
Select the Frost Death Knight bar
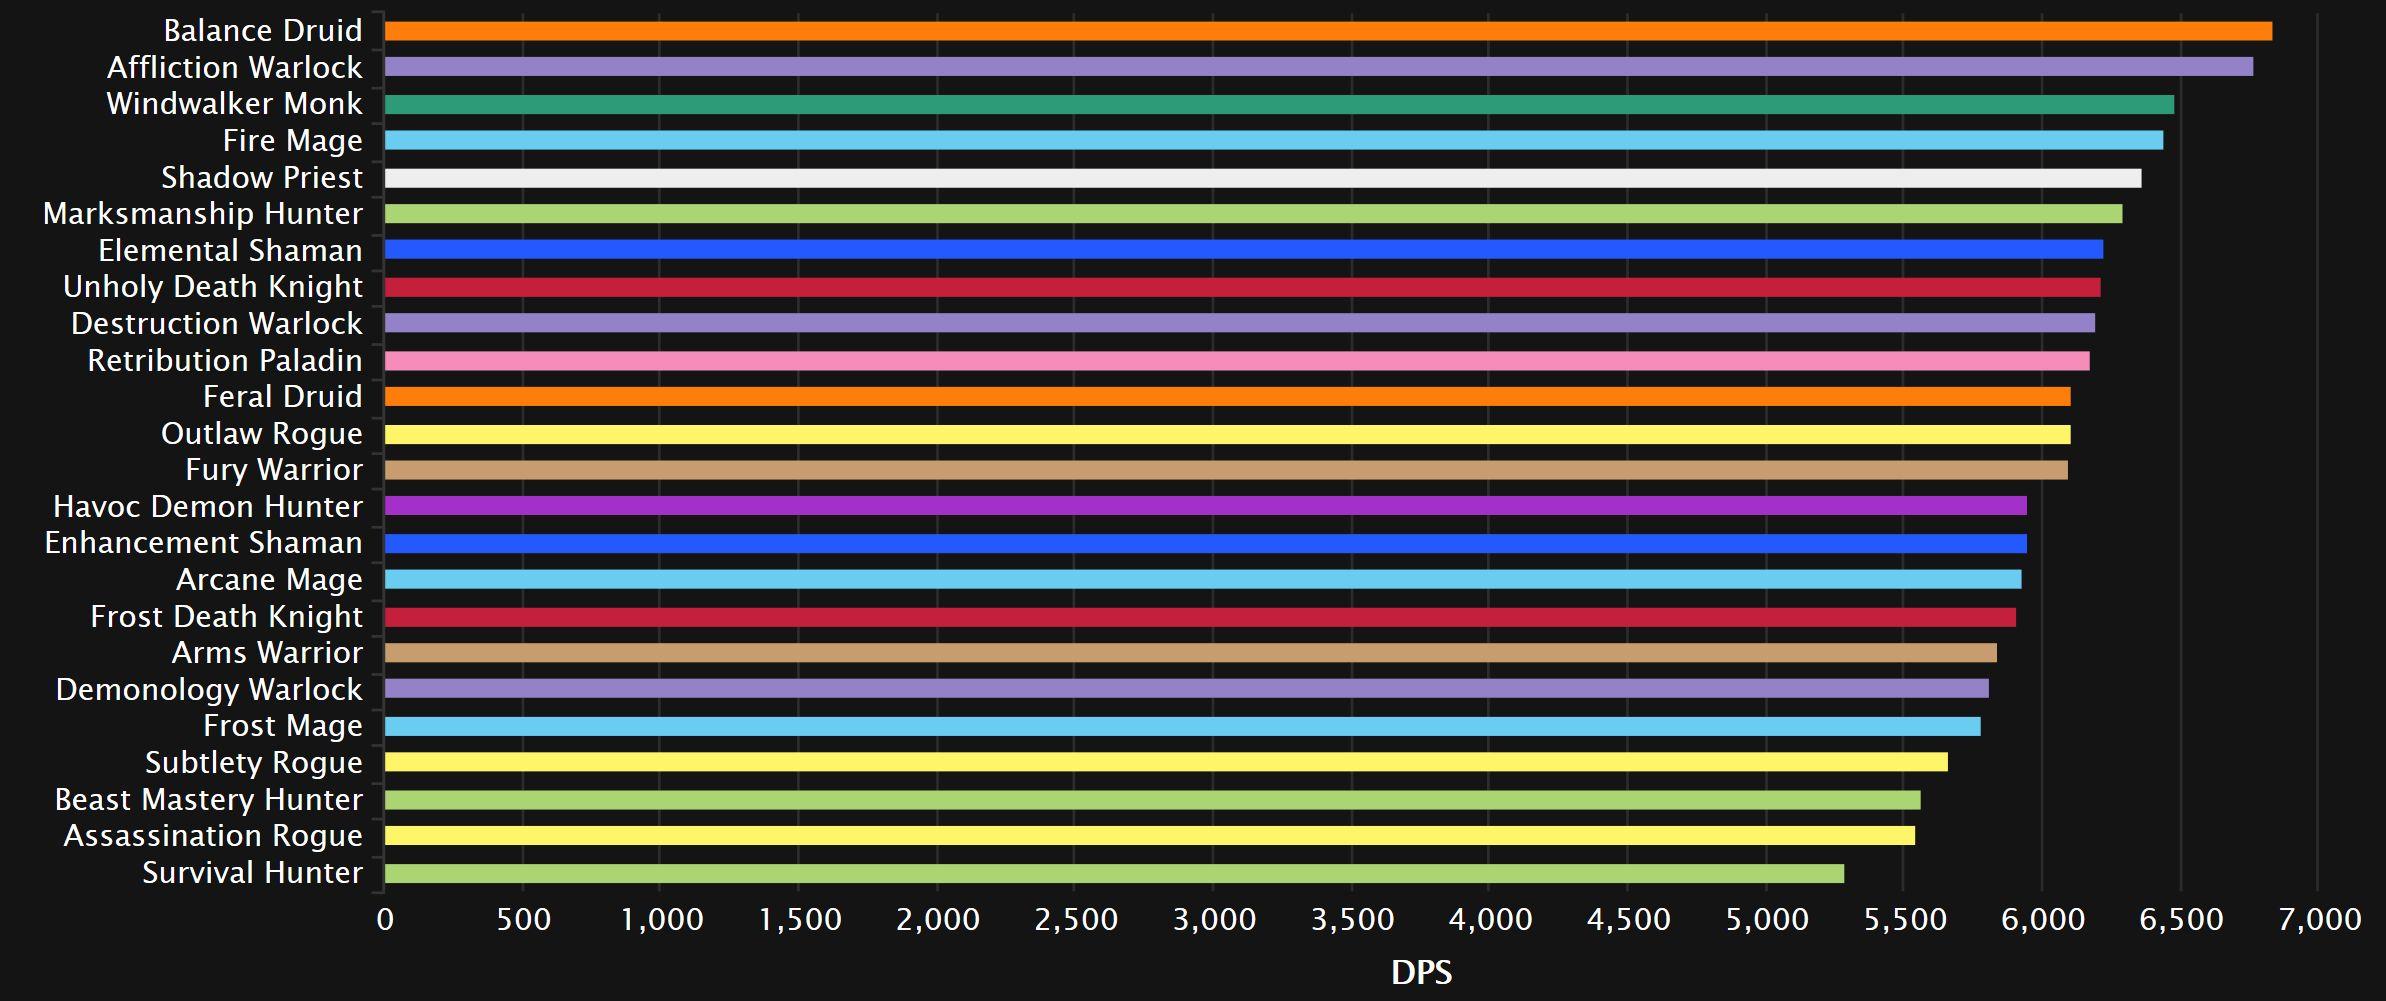point(1200,616)
